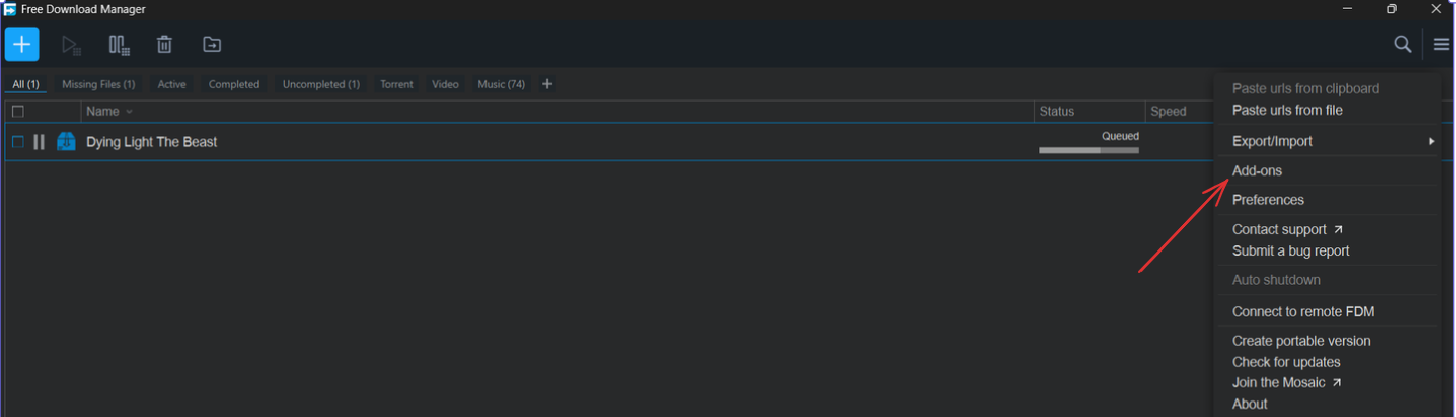Add a new tag with plus tab

[x=547, y=84]
